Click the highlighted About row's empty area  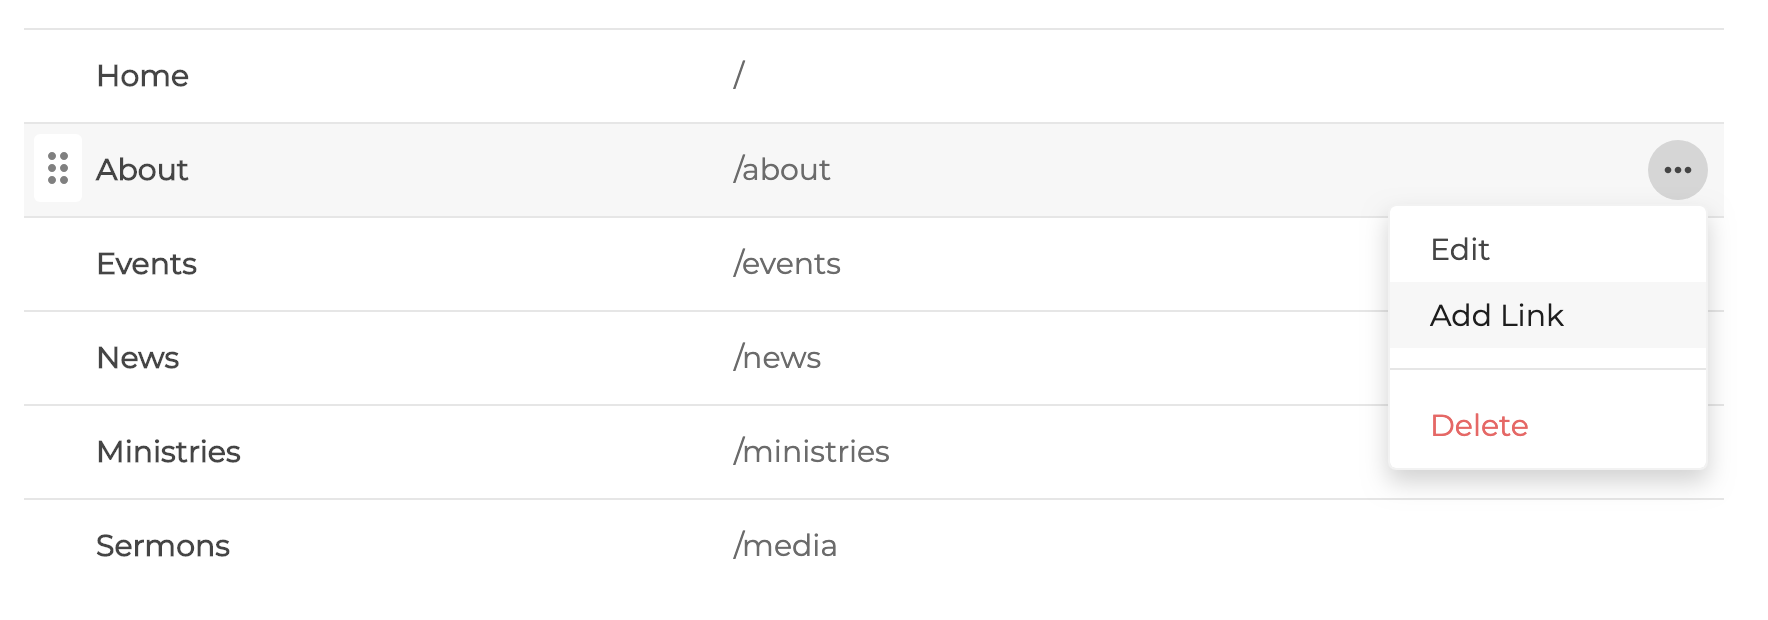[x=1200, y=170]
